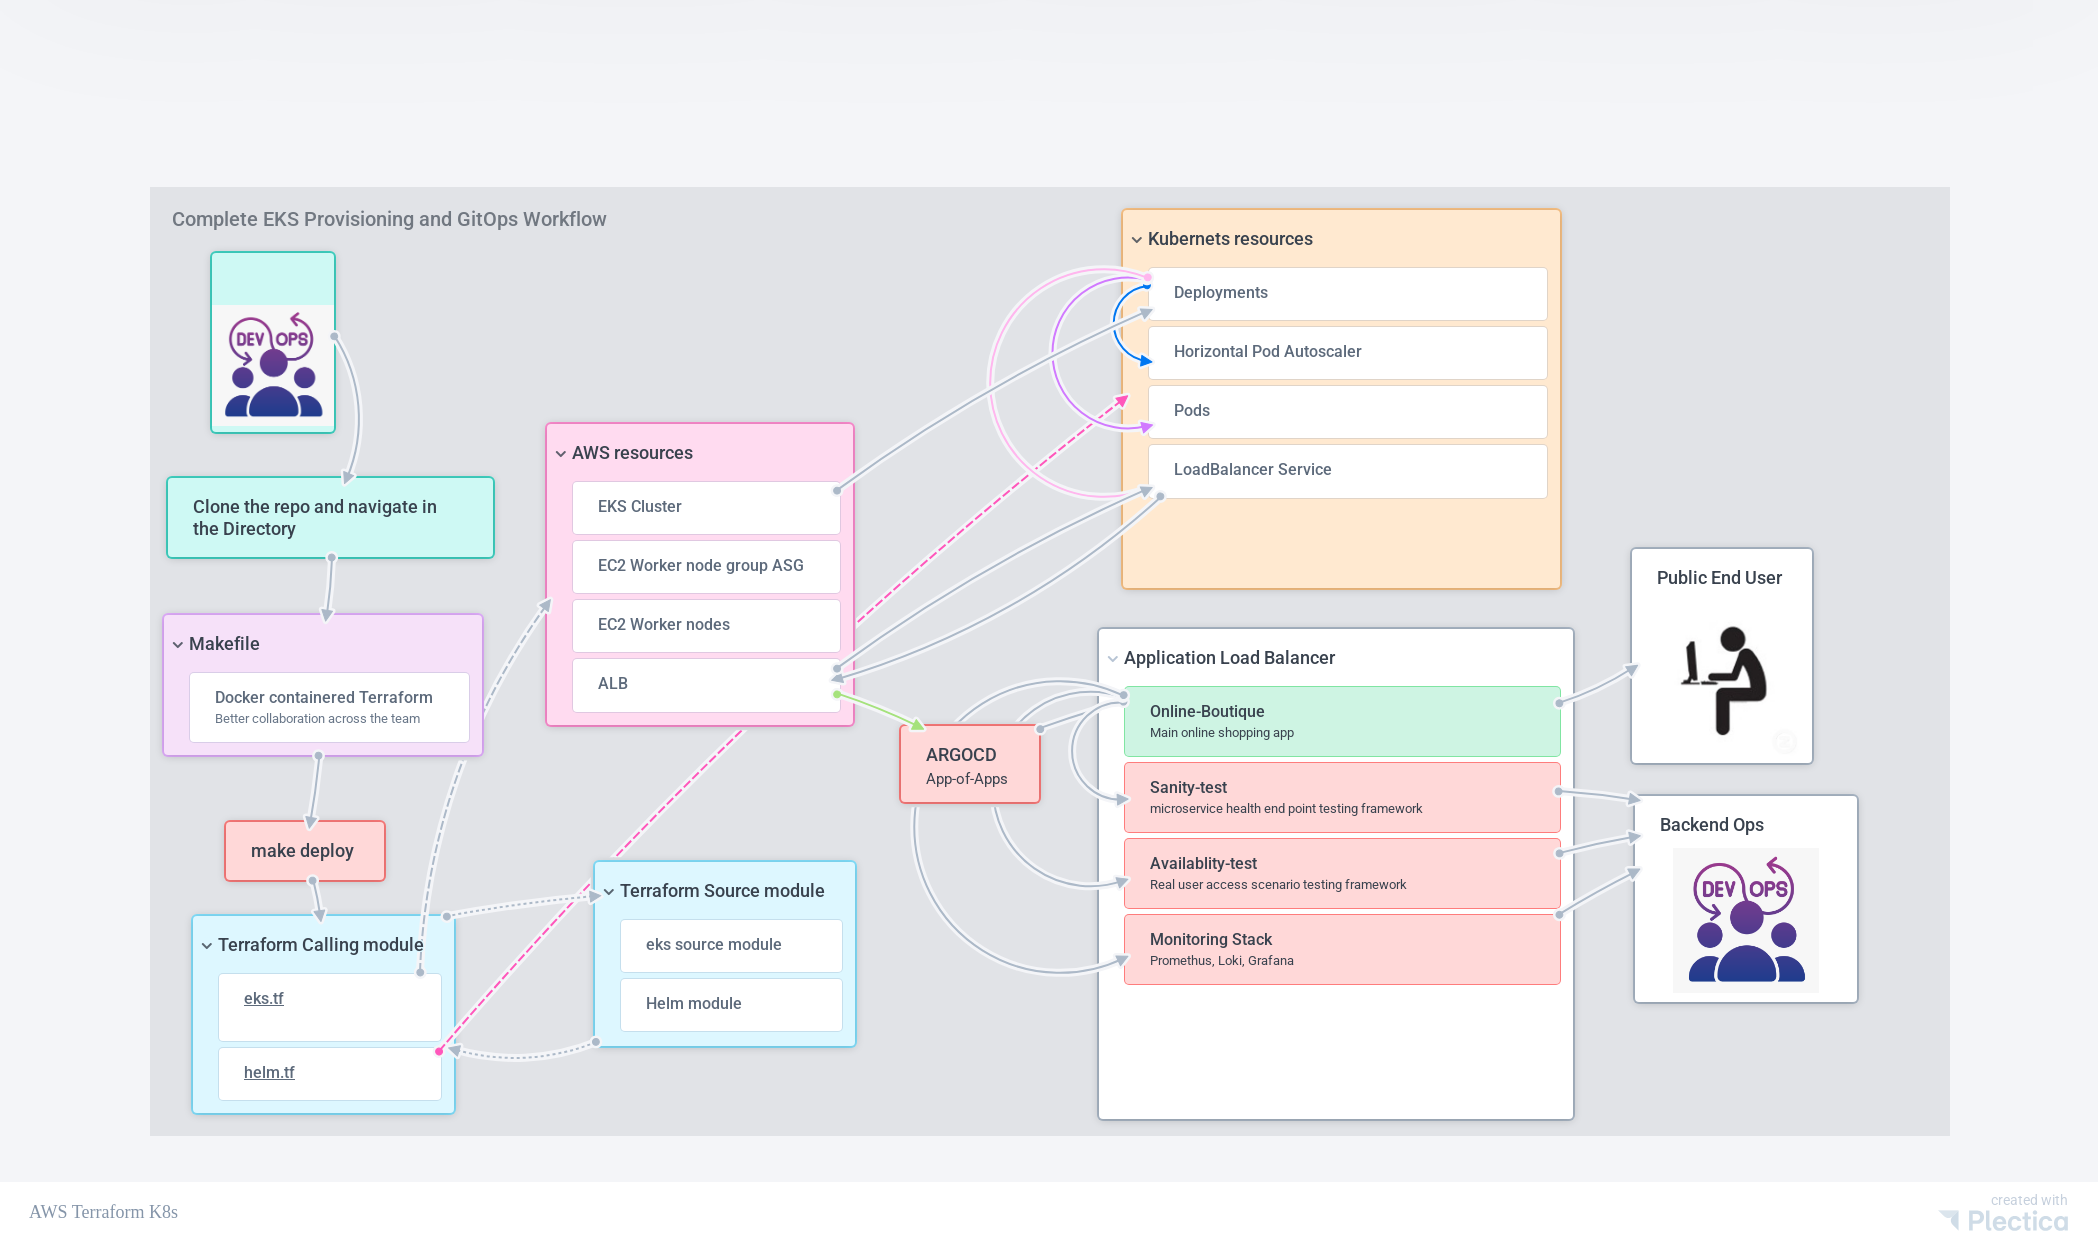Open the helm.tf link
The width and height of the screenshot is (2098, 1247).
269,1072
